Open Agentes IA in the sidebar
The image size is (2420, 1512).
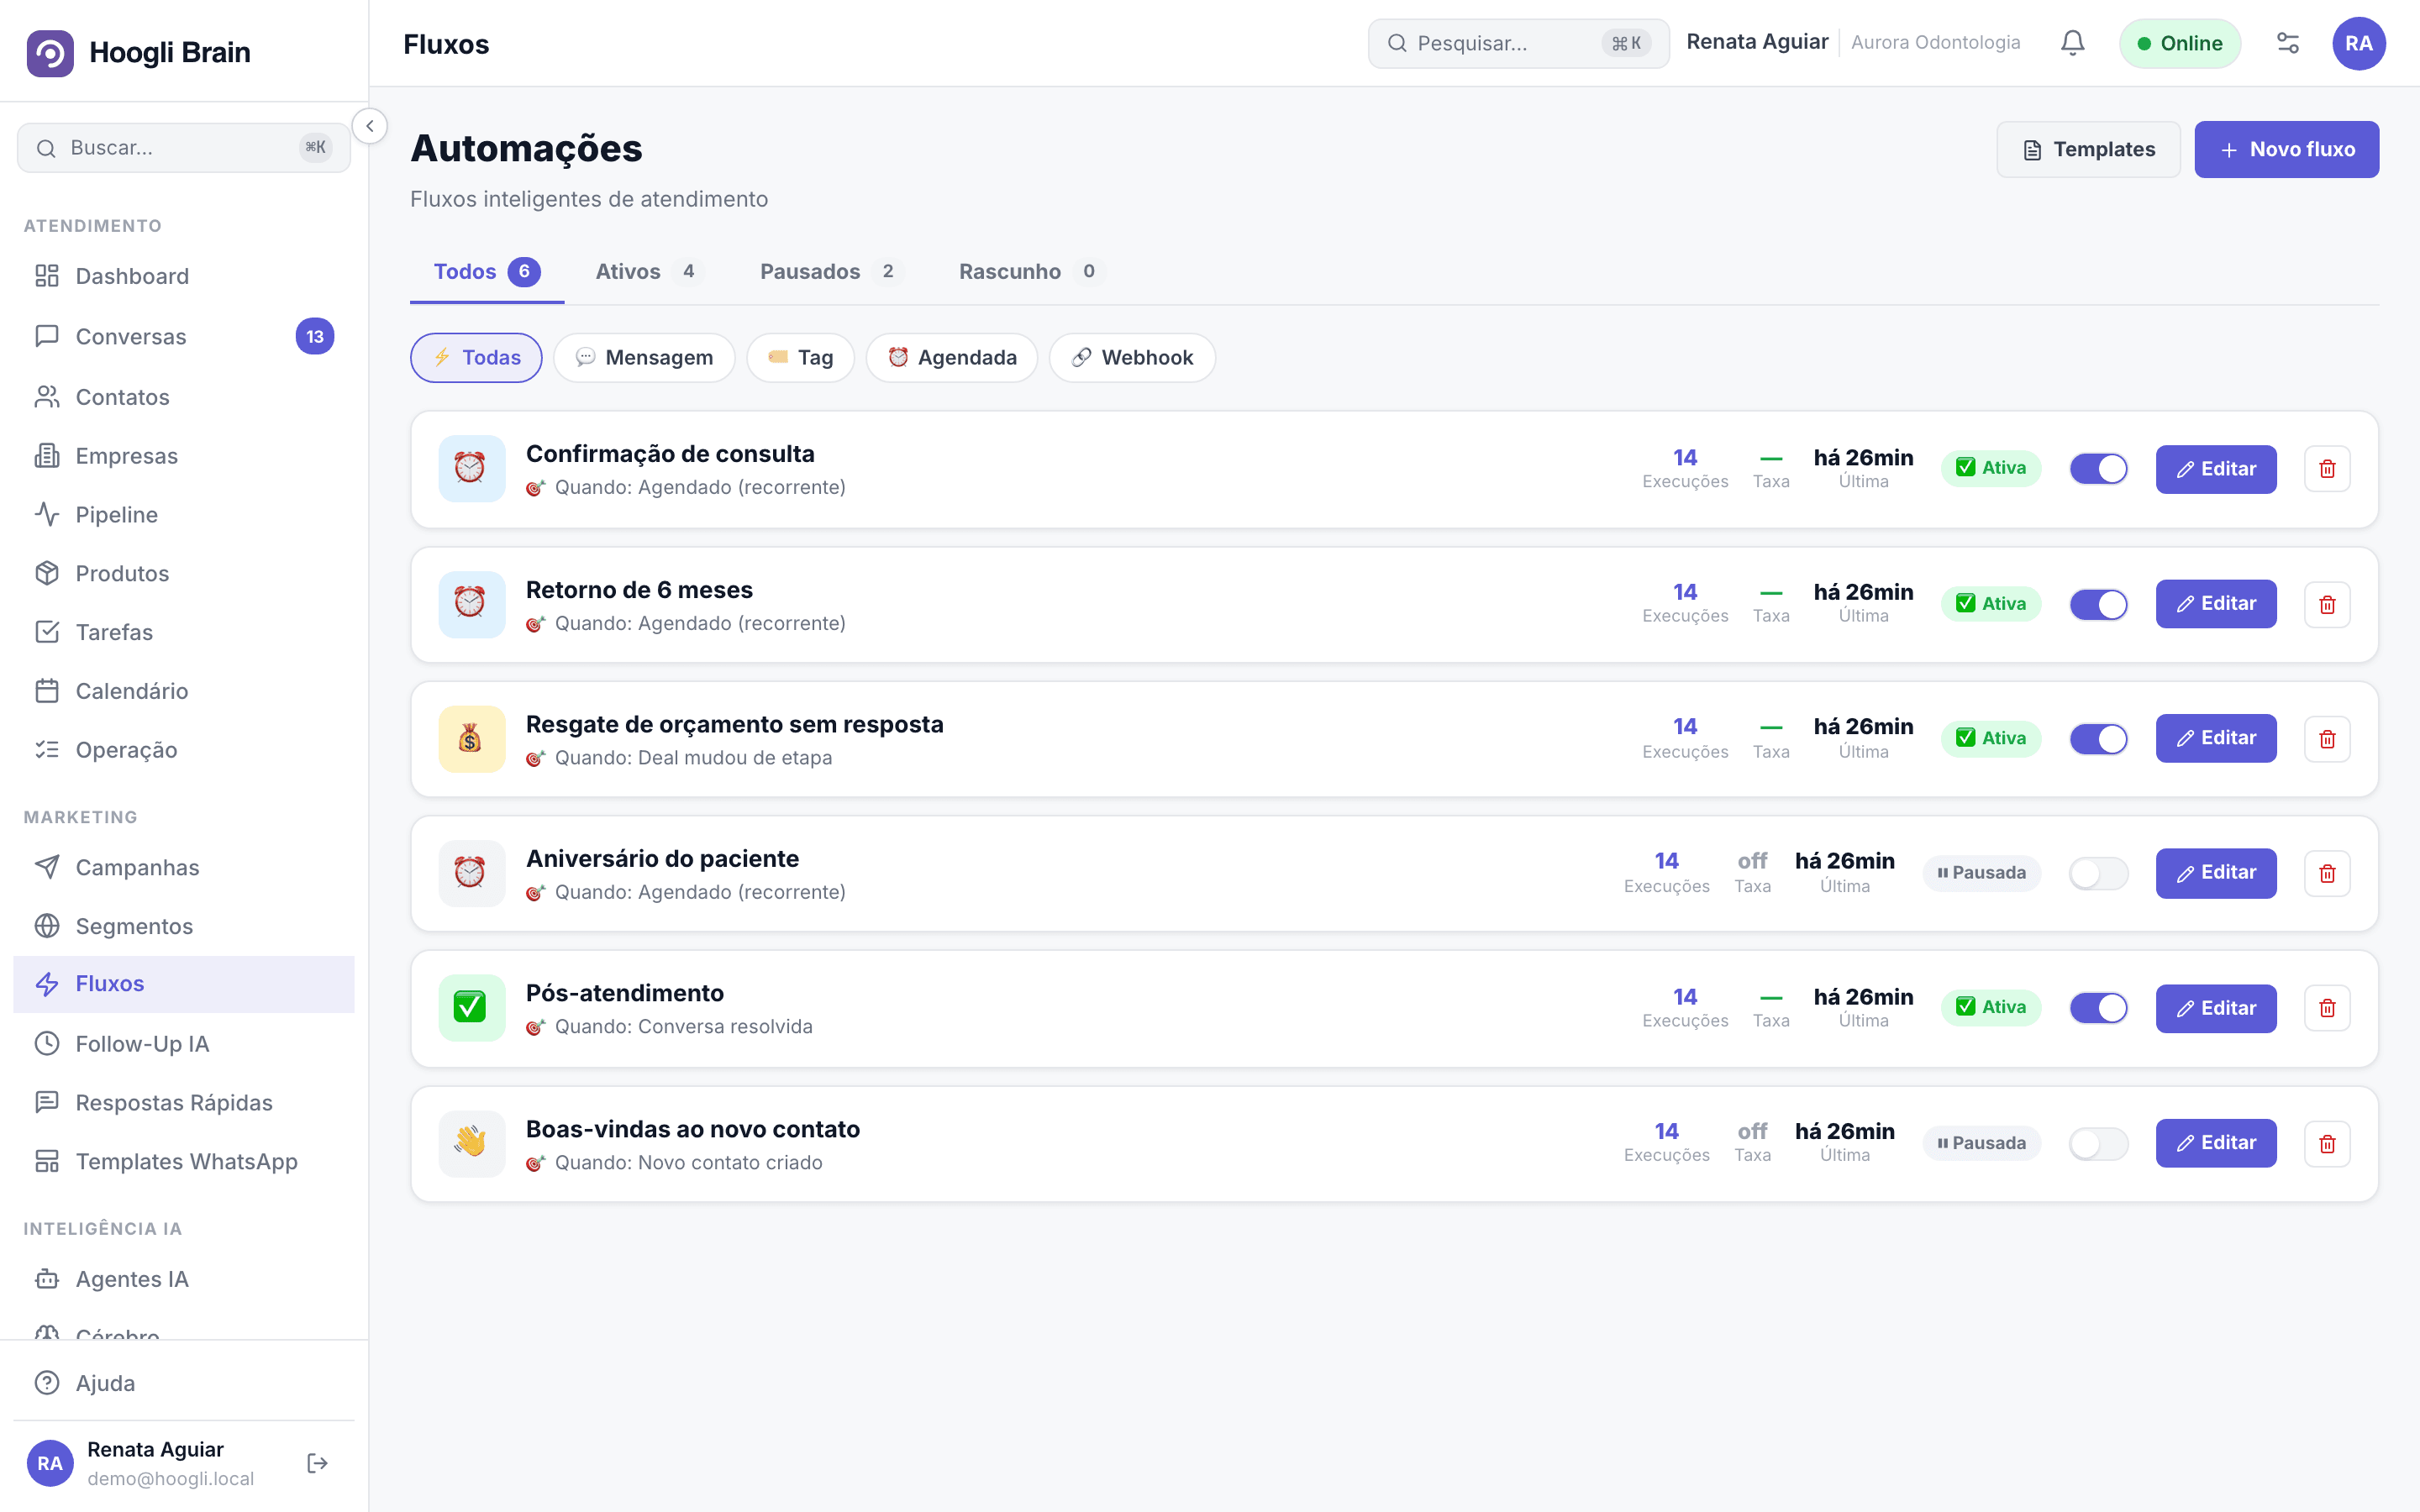pyautogui.click(x=184, y=1279)
